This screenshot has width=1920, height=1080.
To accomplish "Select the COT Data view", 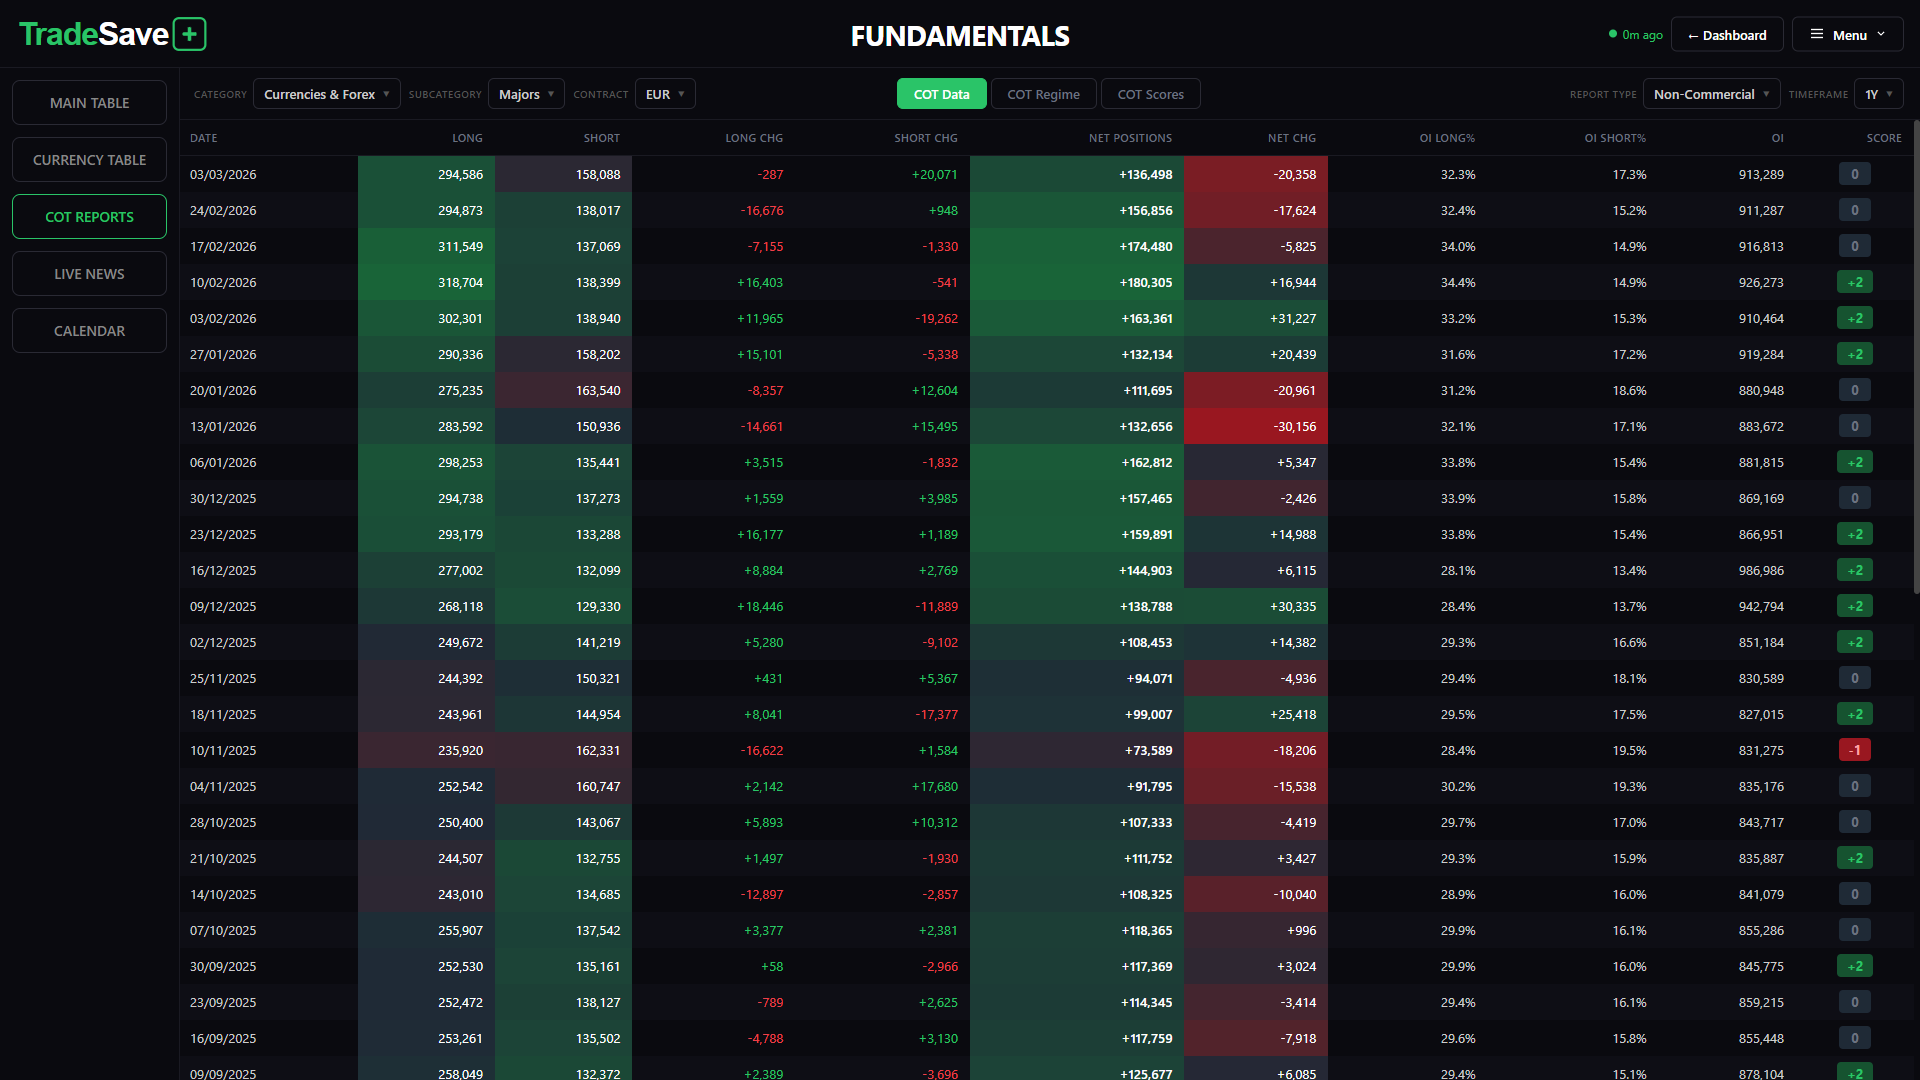I will (941, 95).
